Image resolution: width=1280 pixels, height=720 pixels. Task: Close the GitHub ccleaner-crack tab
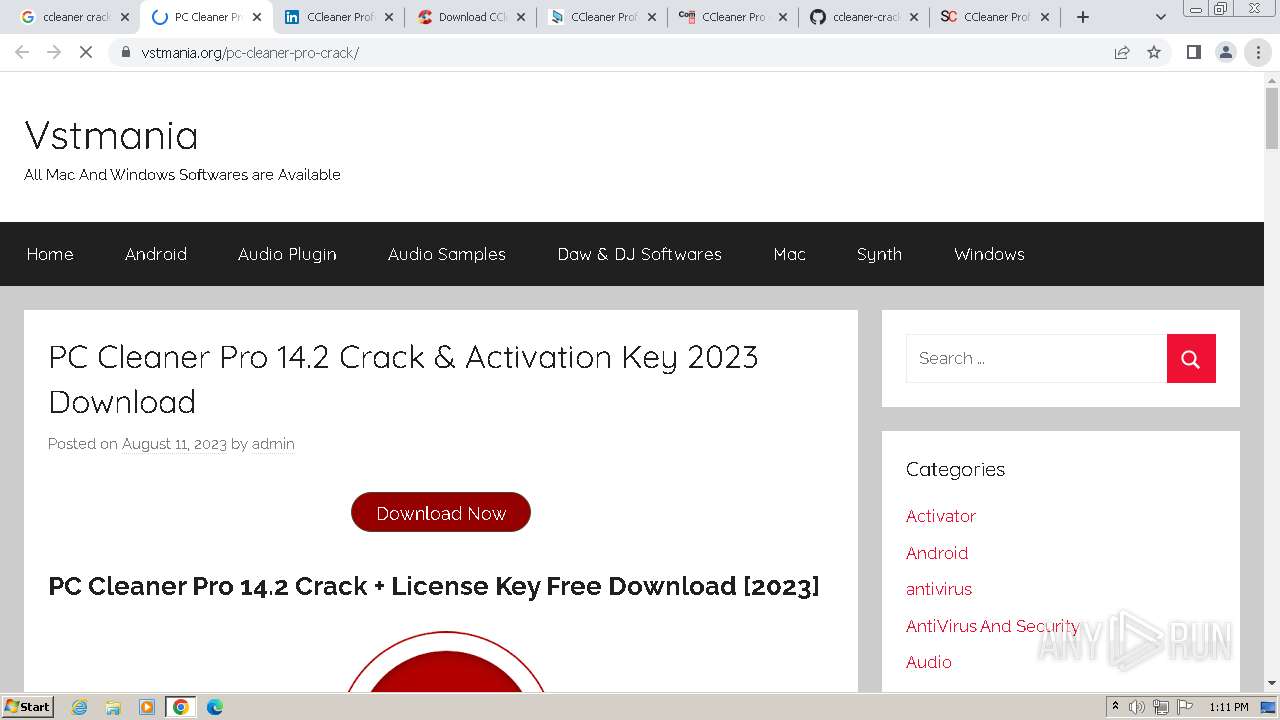pyautogui.click(x=914, y=17)
